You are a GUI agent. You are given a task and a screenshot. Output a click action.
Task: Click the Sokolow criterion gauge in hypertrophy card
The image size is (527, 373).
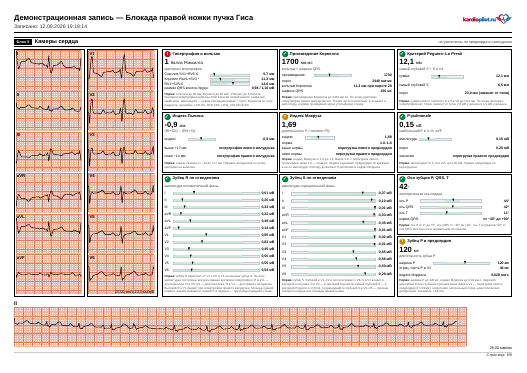click(x=230, y=75)
